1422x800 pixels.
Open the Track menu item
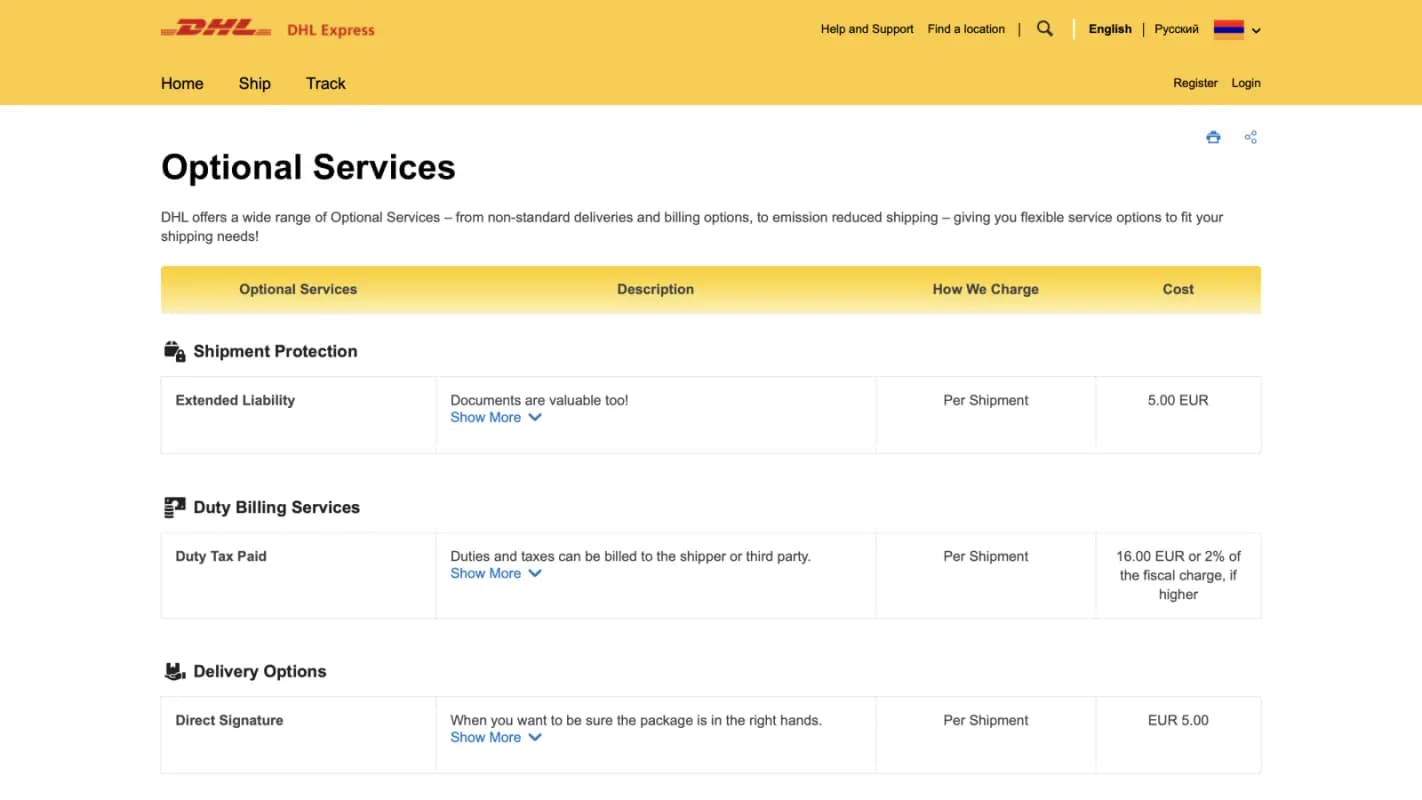coord(325,83)
